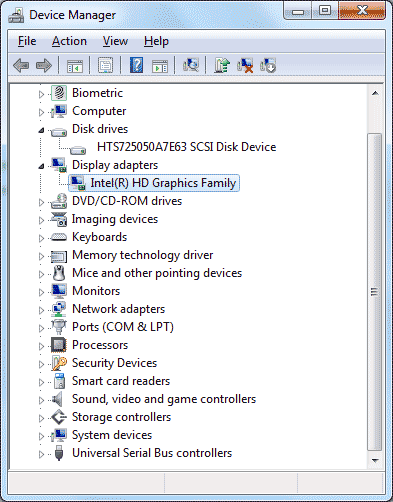Click the DVD/CD-ROM drives icon

click(59, 201)
